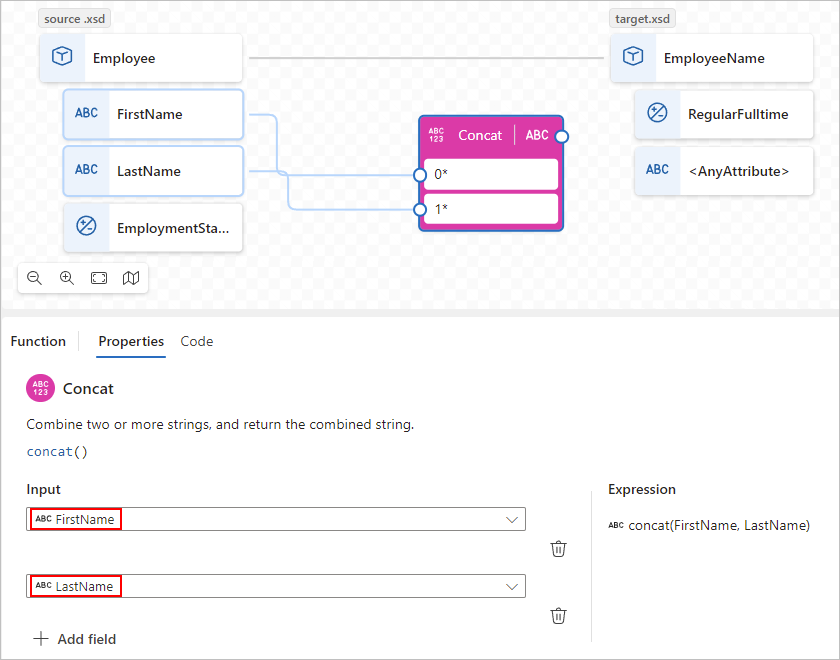This screenshot has height=660, width=840.
Task: Delete the LastName input with trash icon
Action: pyautogui.click(x=558, y=616)
